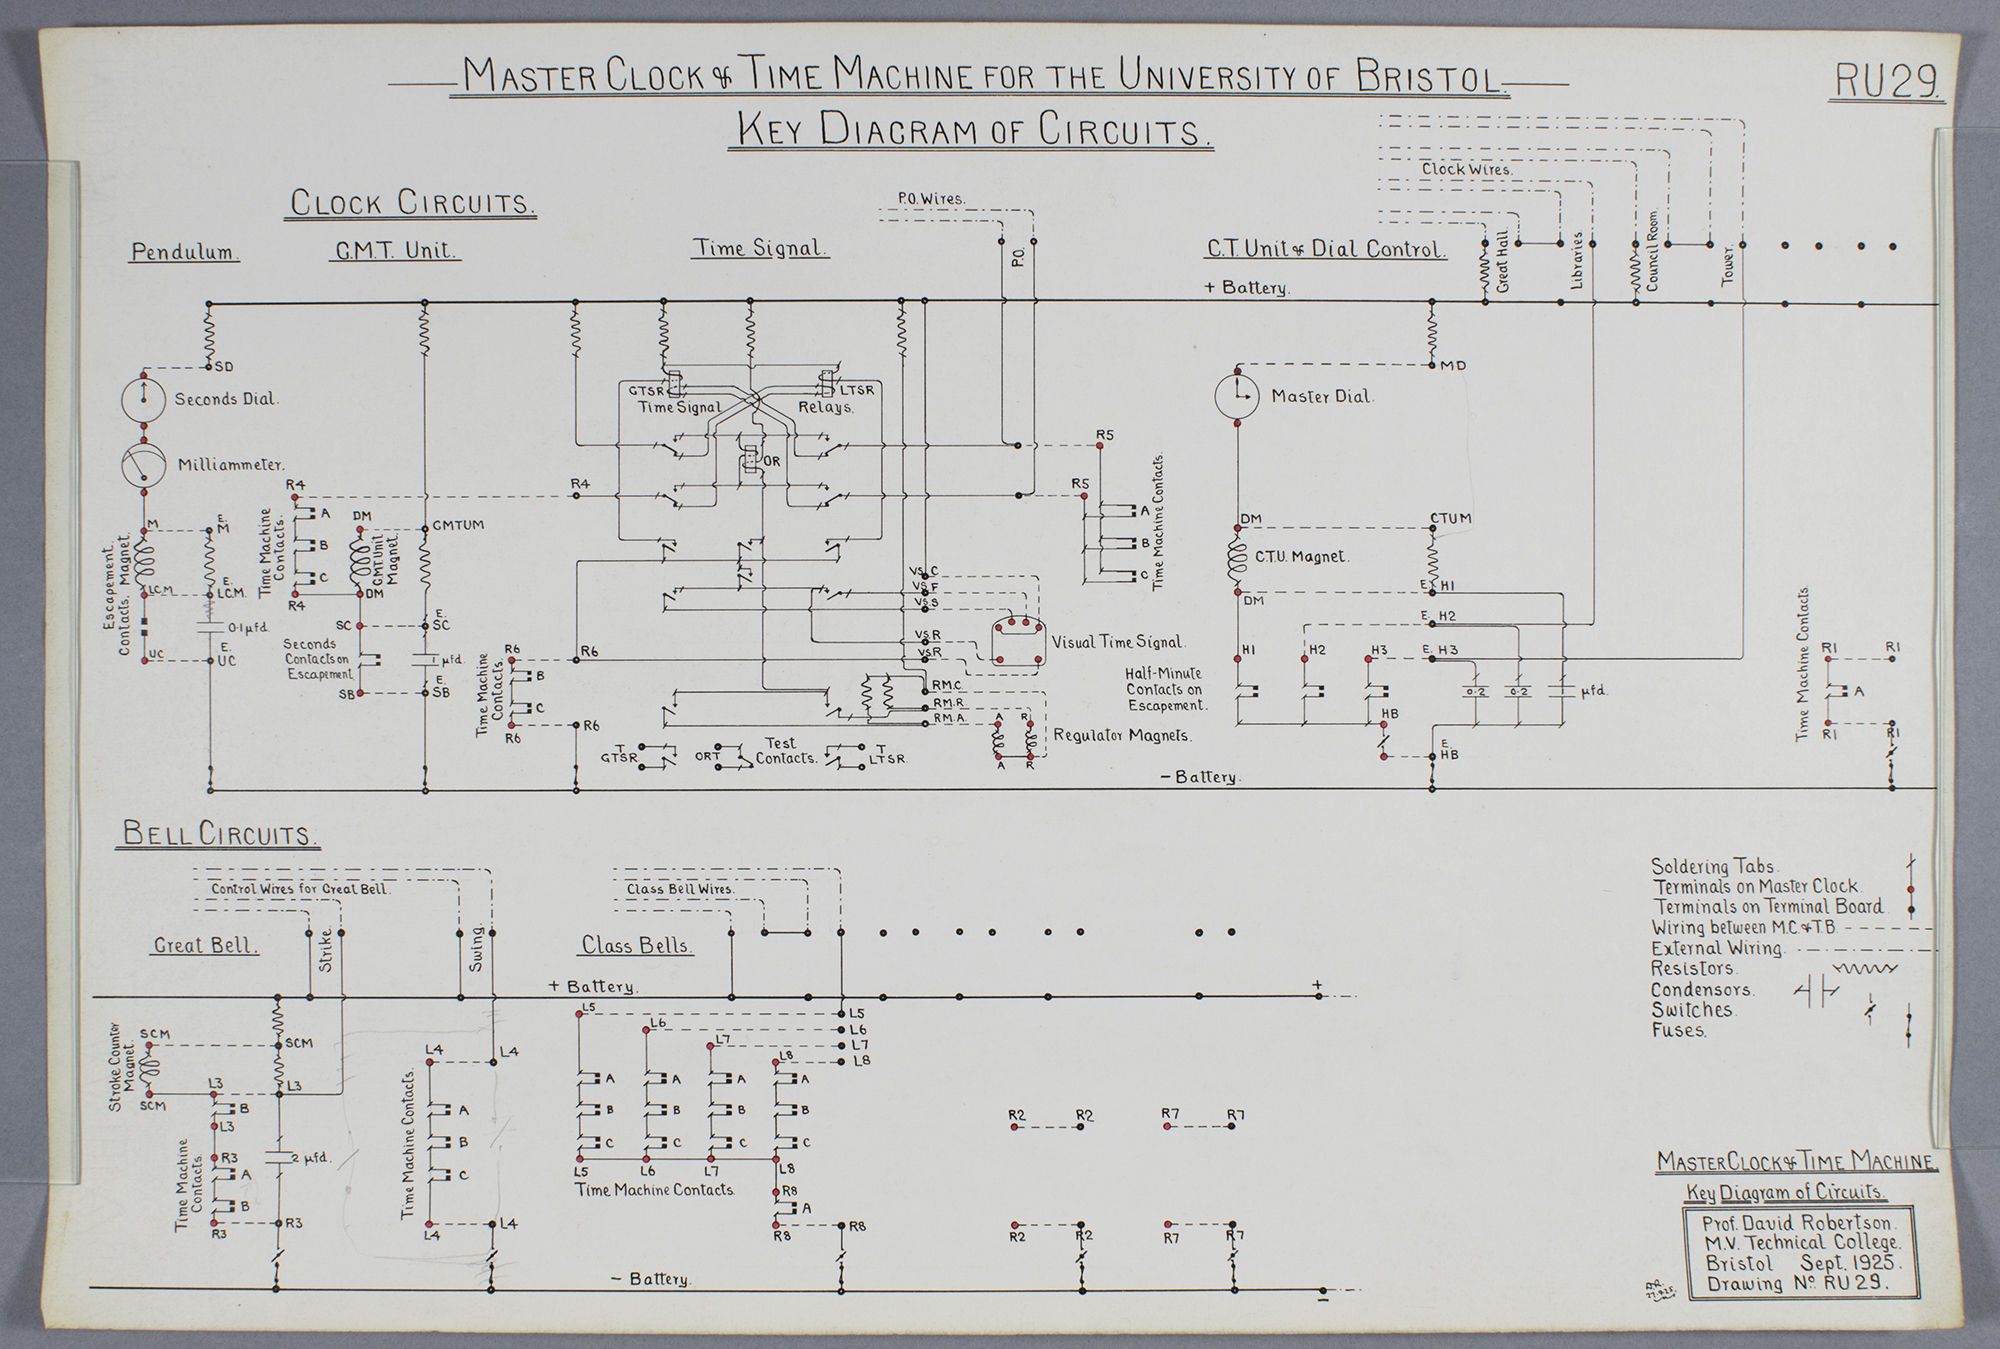Screen dimensions: 2000x1349
Task: Click the OR relay symbol
Action: 750,461
